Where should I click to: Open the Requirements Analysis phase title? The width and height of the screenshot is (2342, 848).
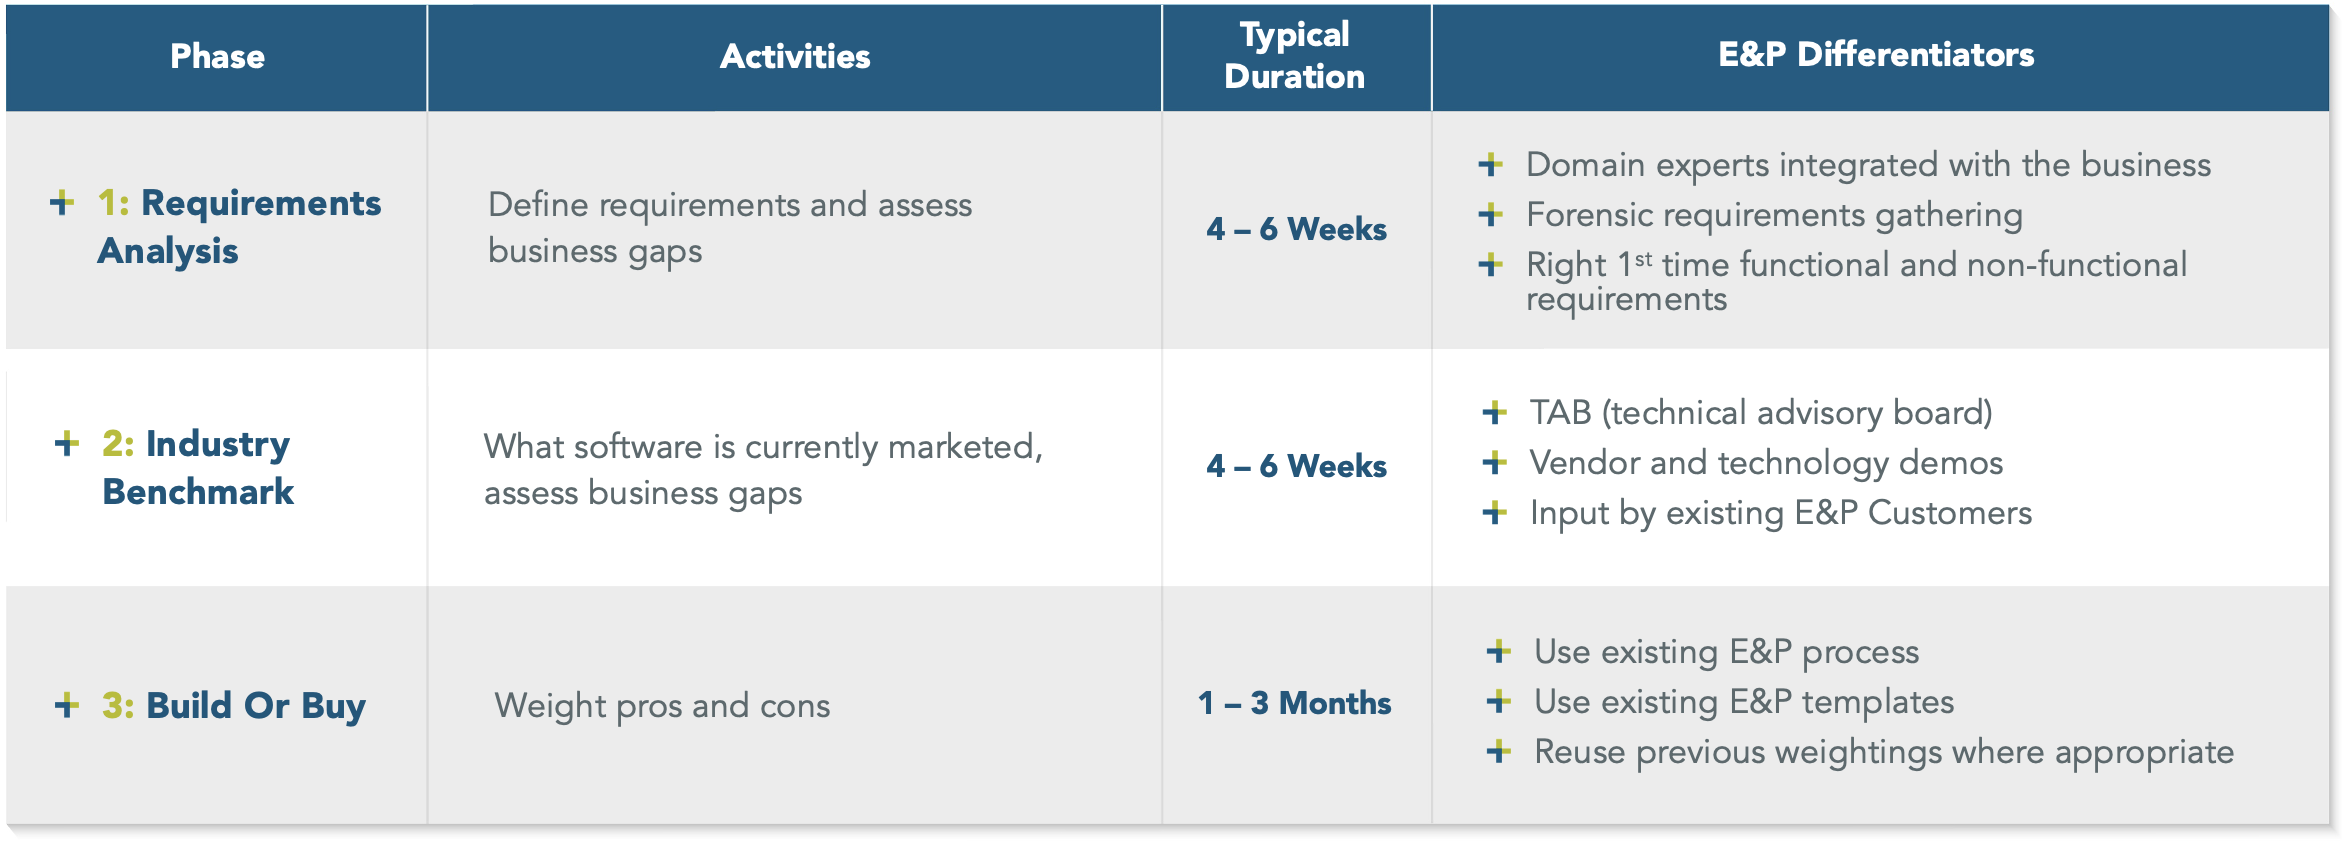[239, 227]
